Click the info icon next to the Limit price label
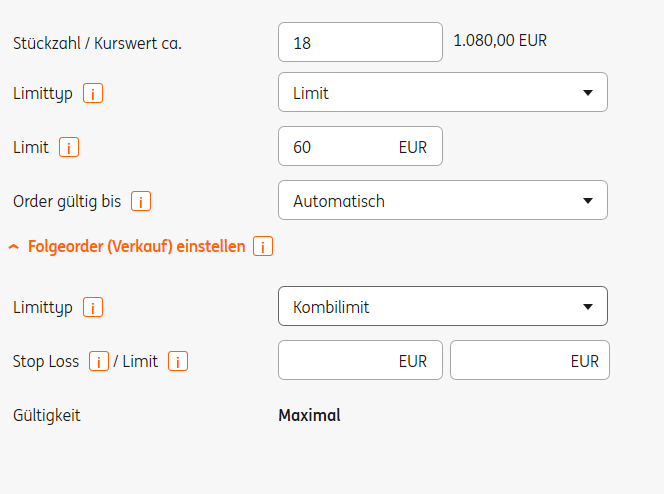 click(x=69, y=148)
